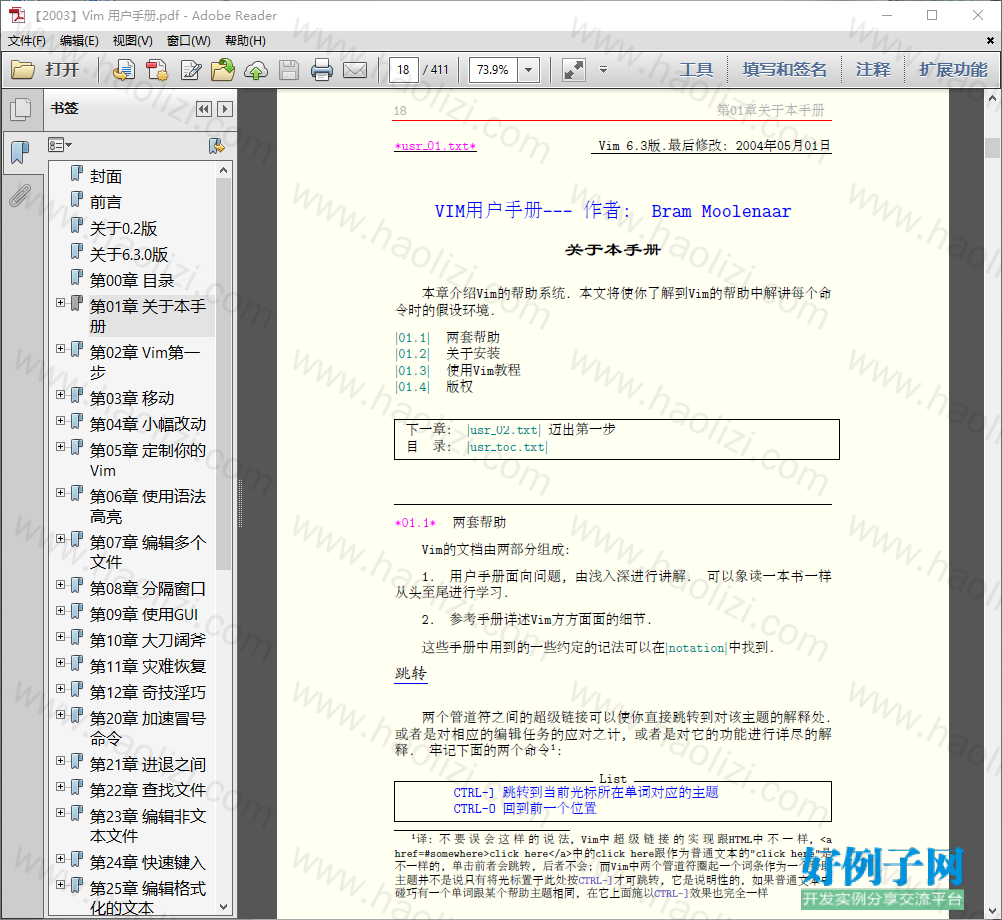Jump to section 01.1 两套帮助 link
This screenshot has width=1002, height=920.
[412, 337]
